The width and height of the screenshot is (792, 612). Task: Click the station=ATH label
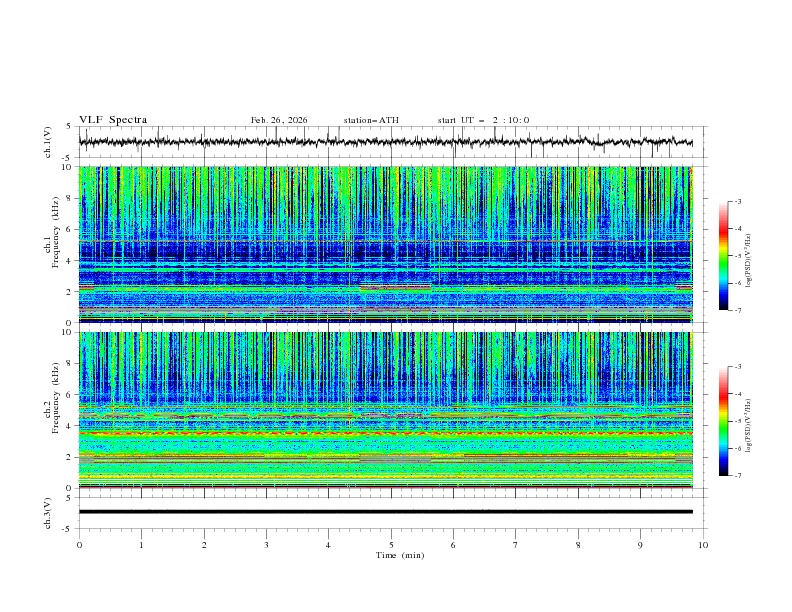(371, 120)
